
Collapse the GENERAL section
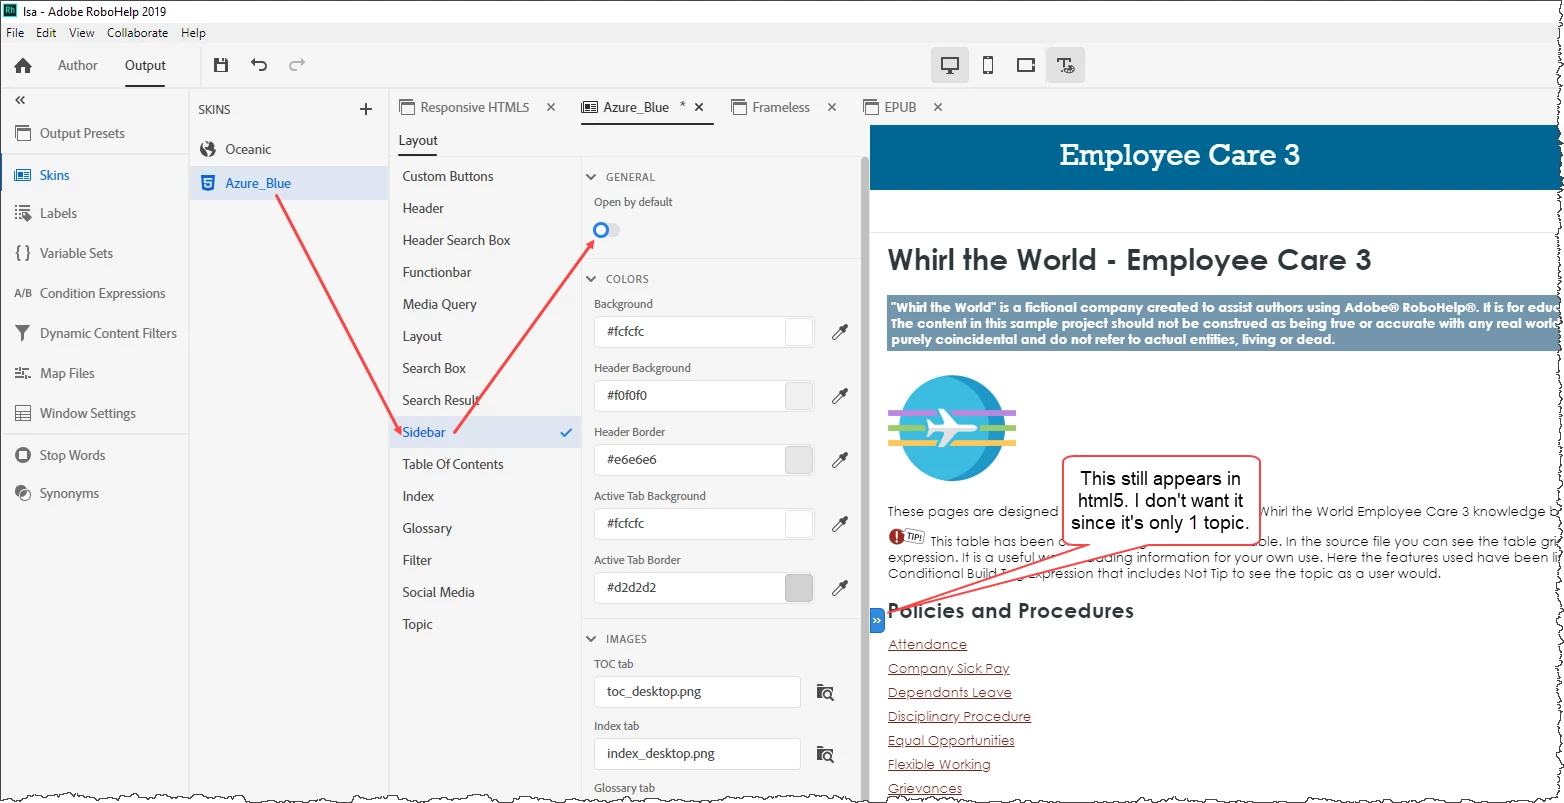pos(591,177)
